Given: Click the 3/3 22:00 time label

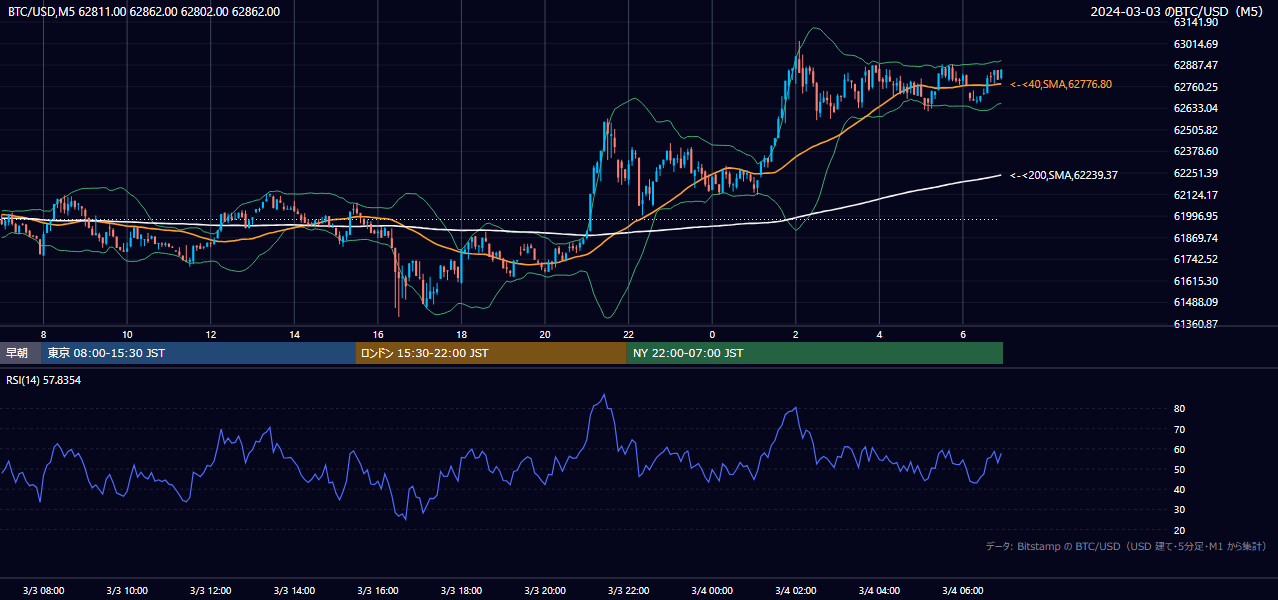Looking at the screenshot, I should [x=628, y=590].
